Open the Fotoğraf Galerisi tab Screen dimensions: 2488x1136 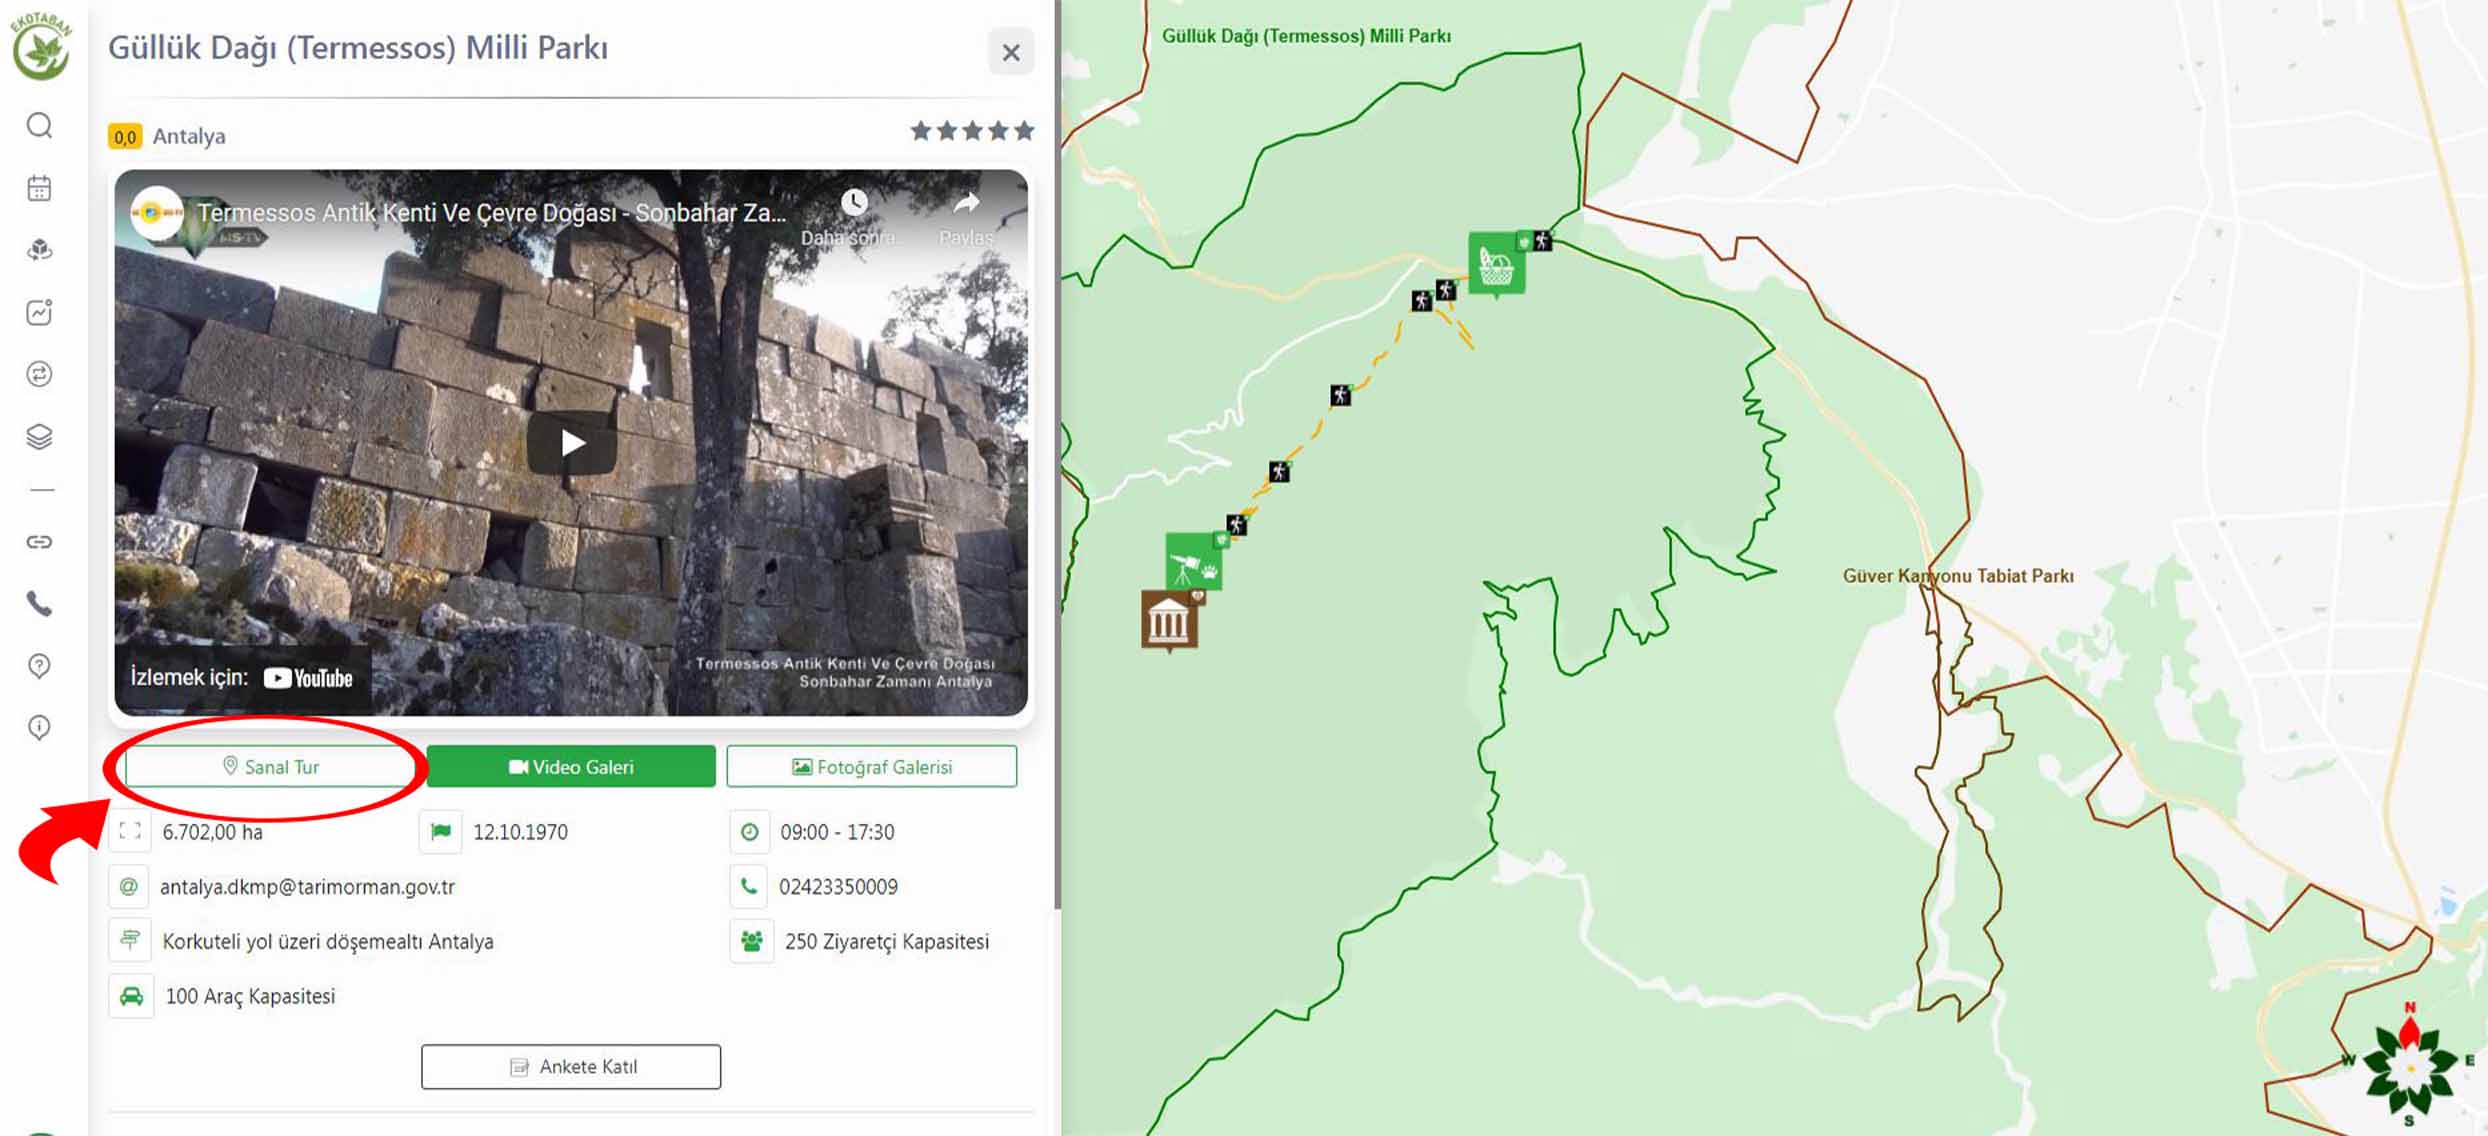pyautogui.click(x=871, y=767)
